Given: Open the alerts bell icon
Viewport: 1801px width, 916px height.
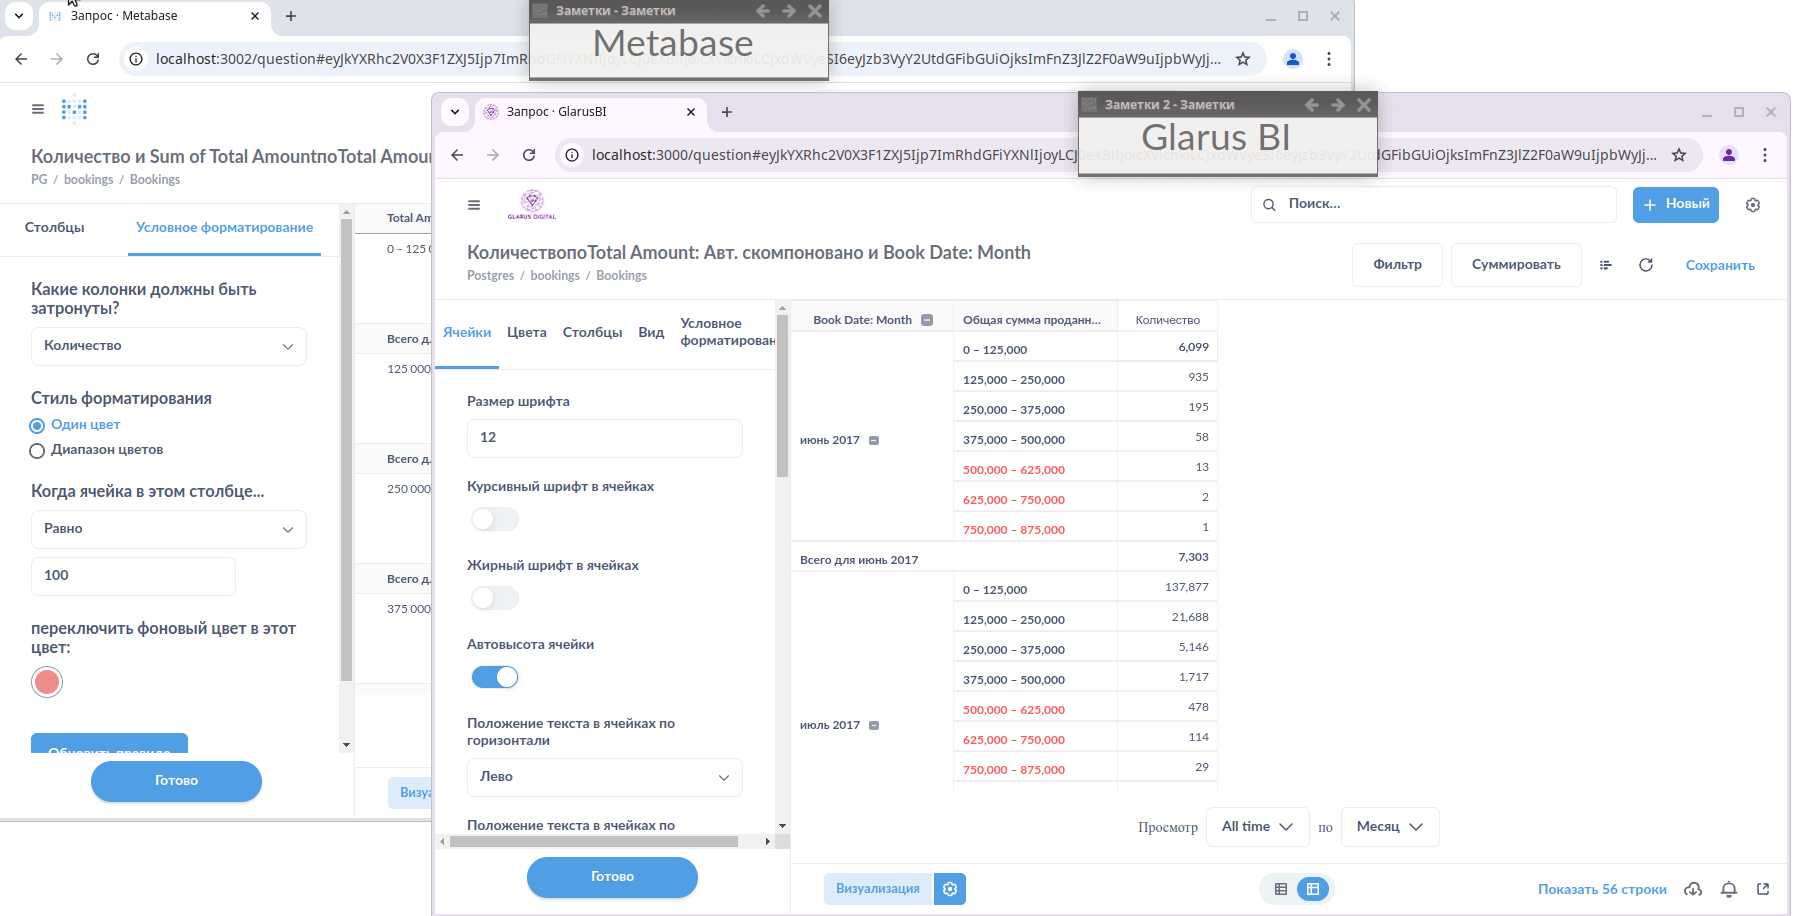Looking at the screenshot, I should point(1728,889).
